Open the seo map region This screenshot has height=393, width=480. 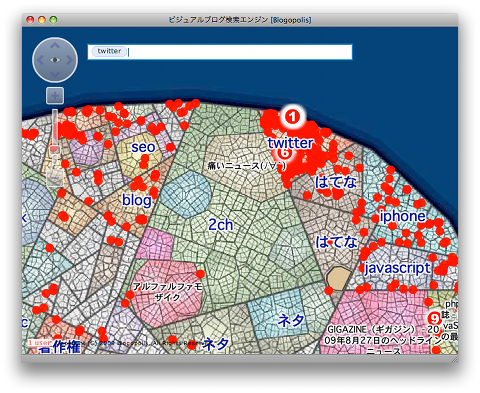143,147
